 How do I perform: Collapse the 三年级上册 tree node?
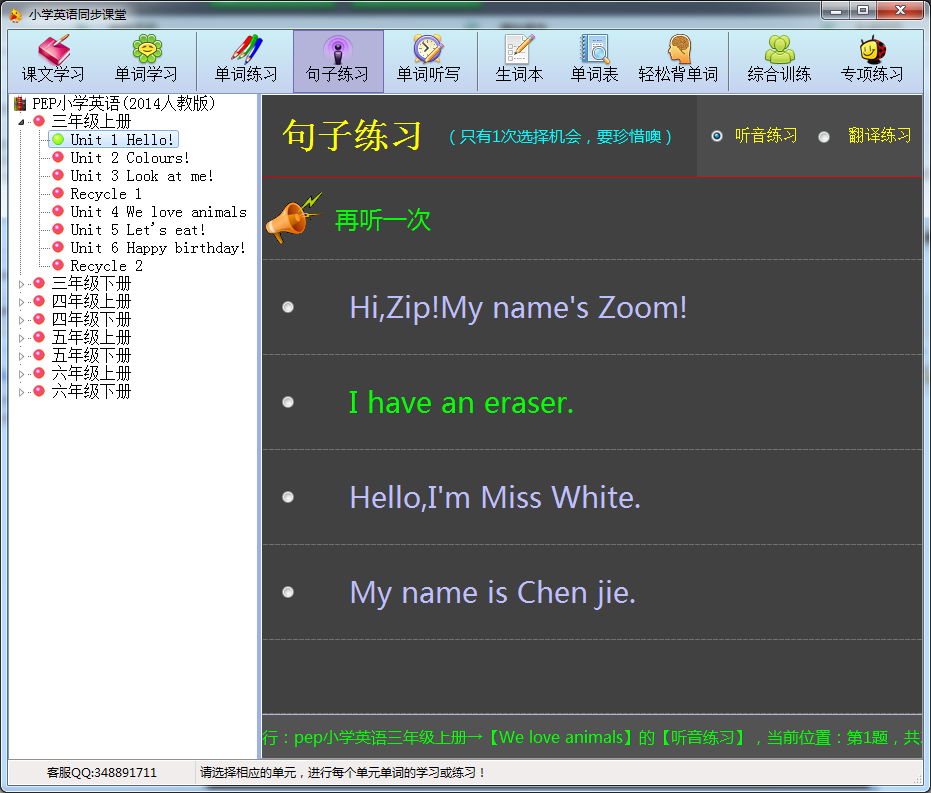point(22,122)
